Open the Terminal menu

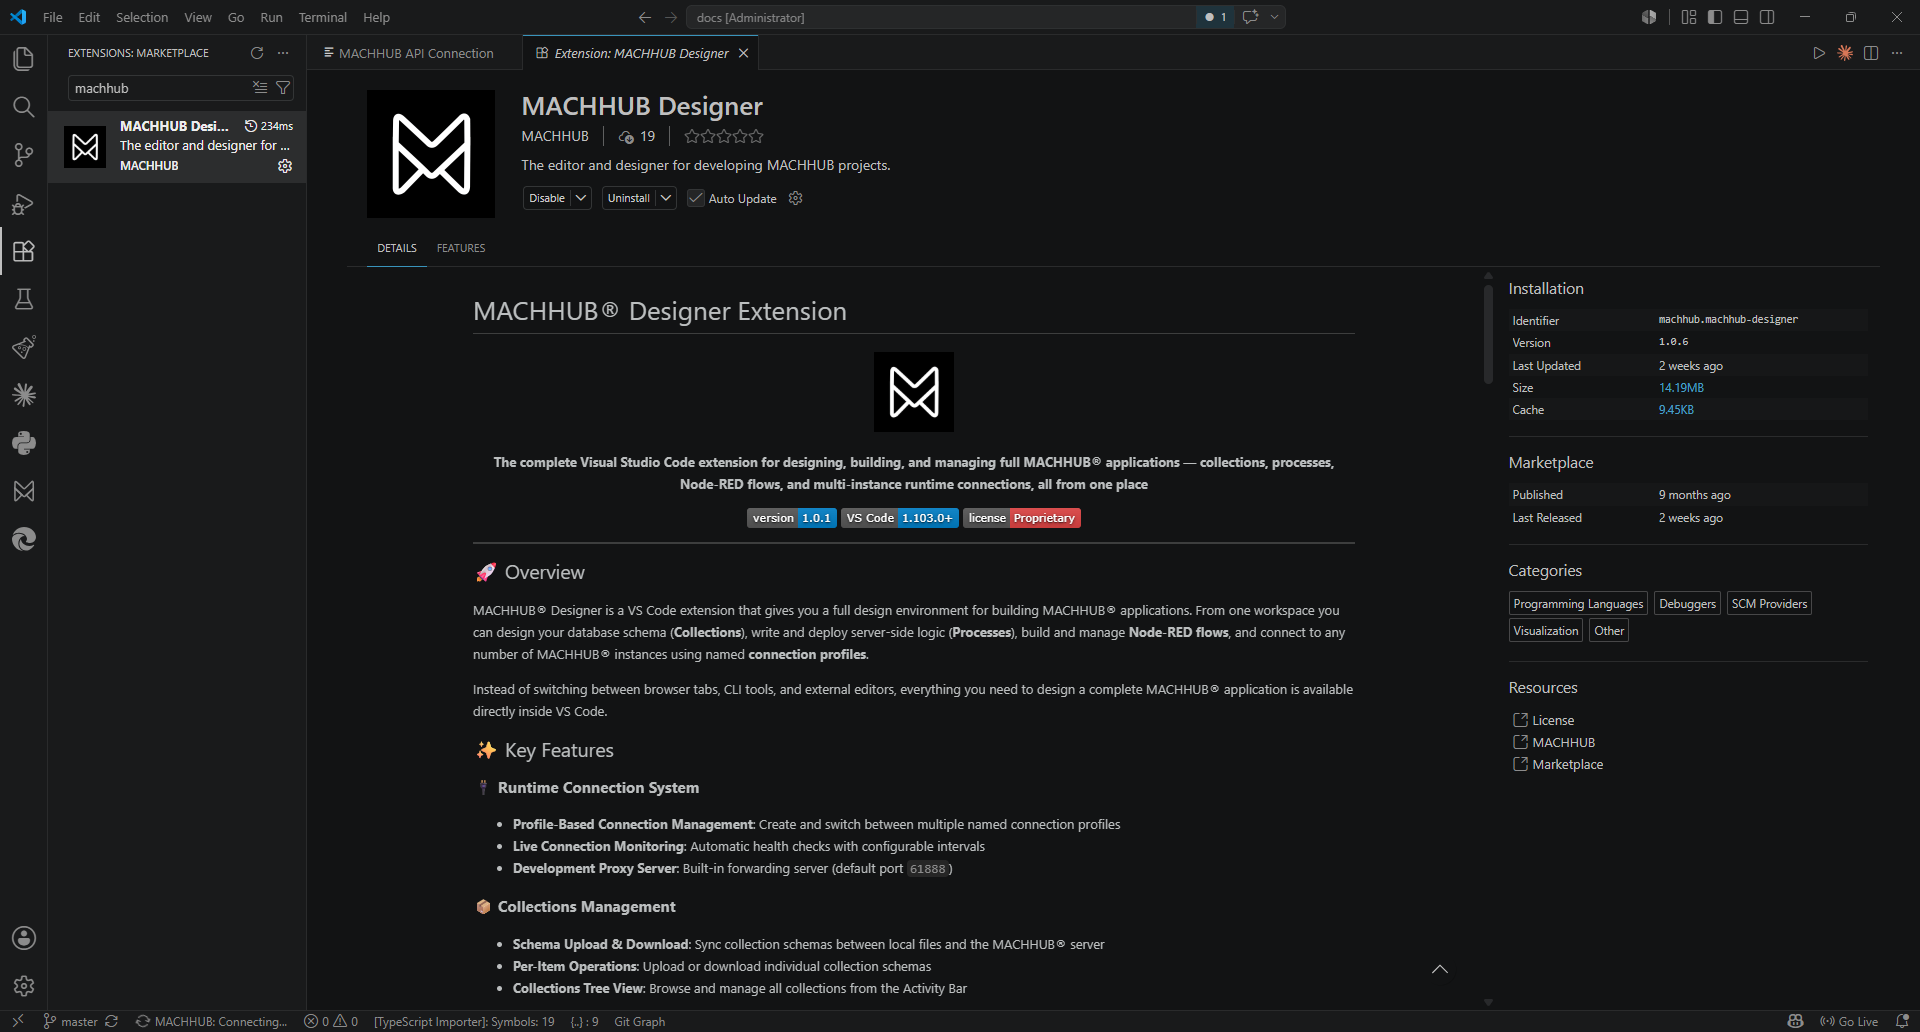pyautogui.click(x=322, y=17)
